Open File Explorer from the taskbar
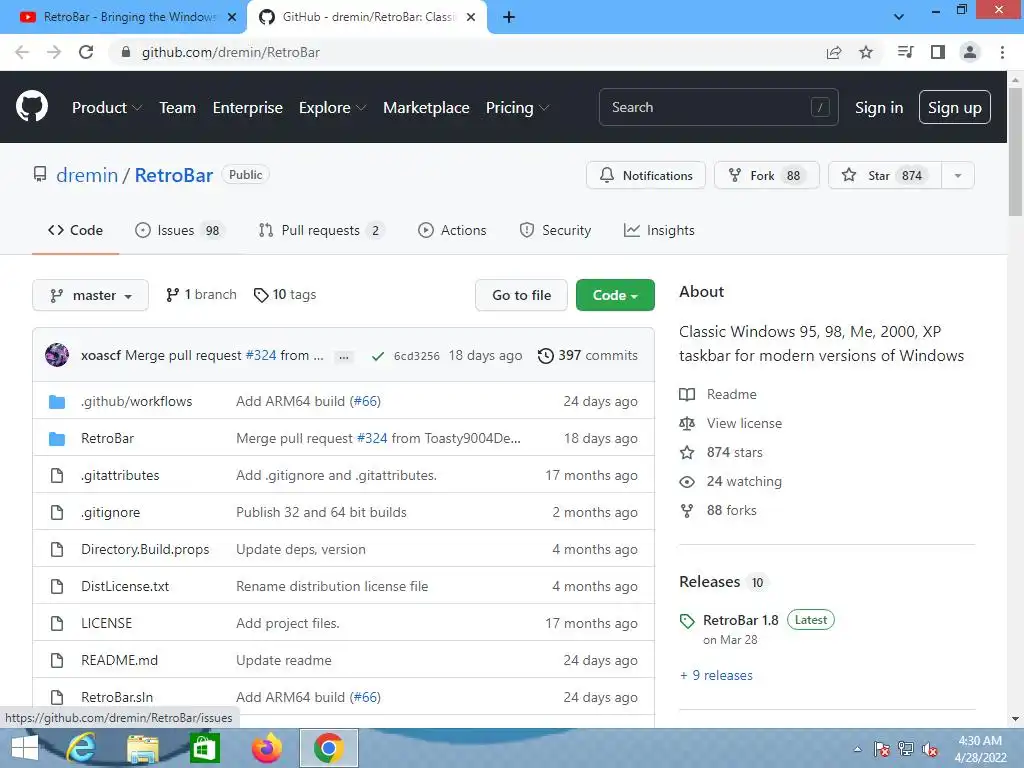 click(x=142, y=748)
